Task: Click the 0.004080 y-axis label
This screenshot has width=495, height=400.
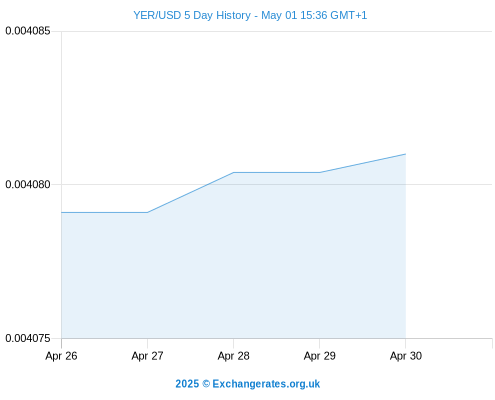Action: (x=28, y=184)
